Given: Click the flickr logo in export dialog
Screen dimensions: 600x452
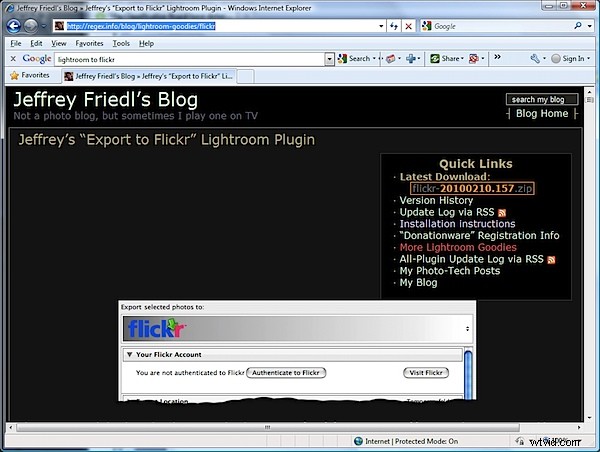Looking at the screenshot, I should pos(157,329).
